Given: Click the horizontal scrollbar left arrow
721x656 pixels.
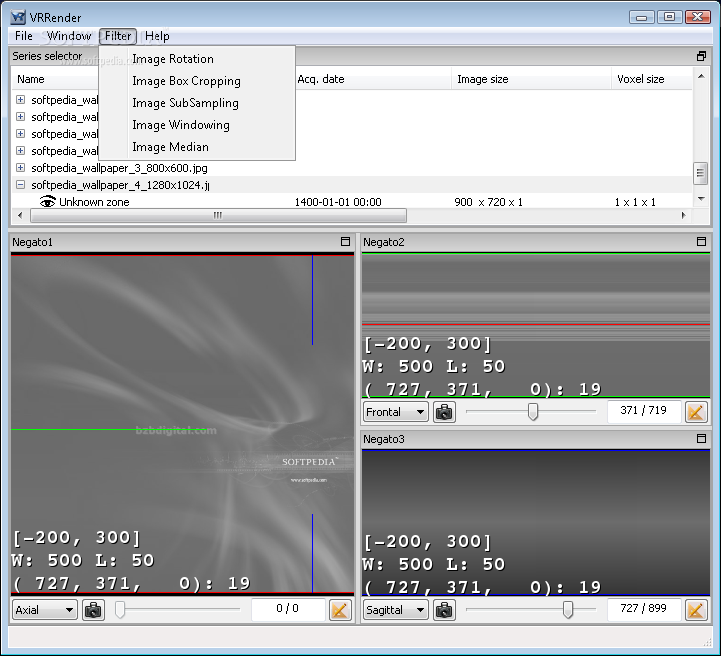Looking at the screenshot, I should 20,215.
